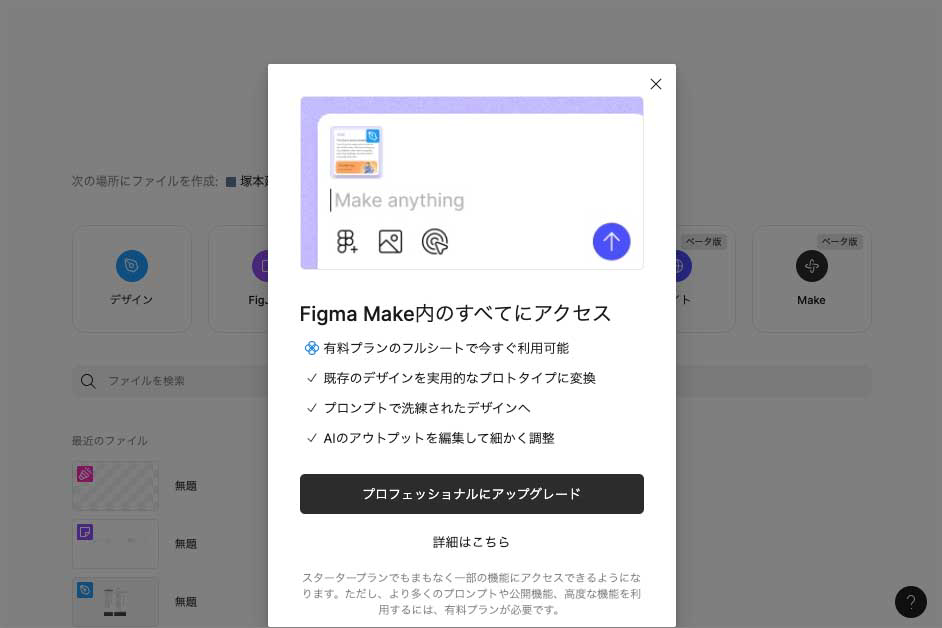Click the target cursor icon in the preview
Screen dimensions: 942x628
pos(434,241)
